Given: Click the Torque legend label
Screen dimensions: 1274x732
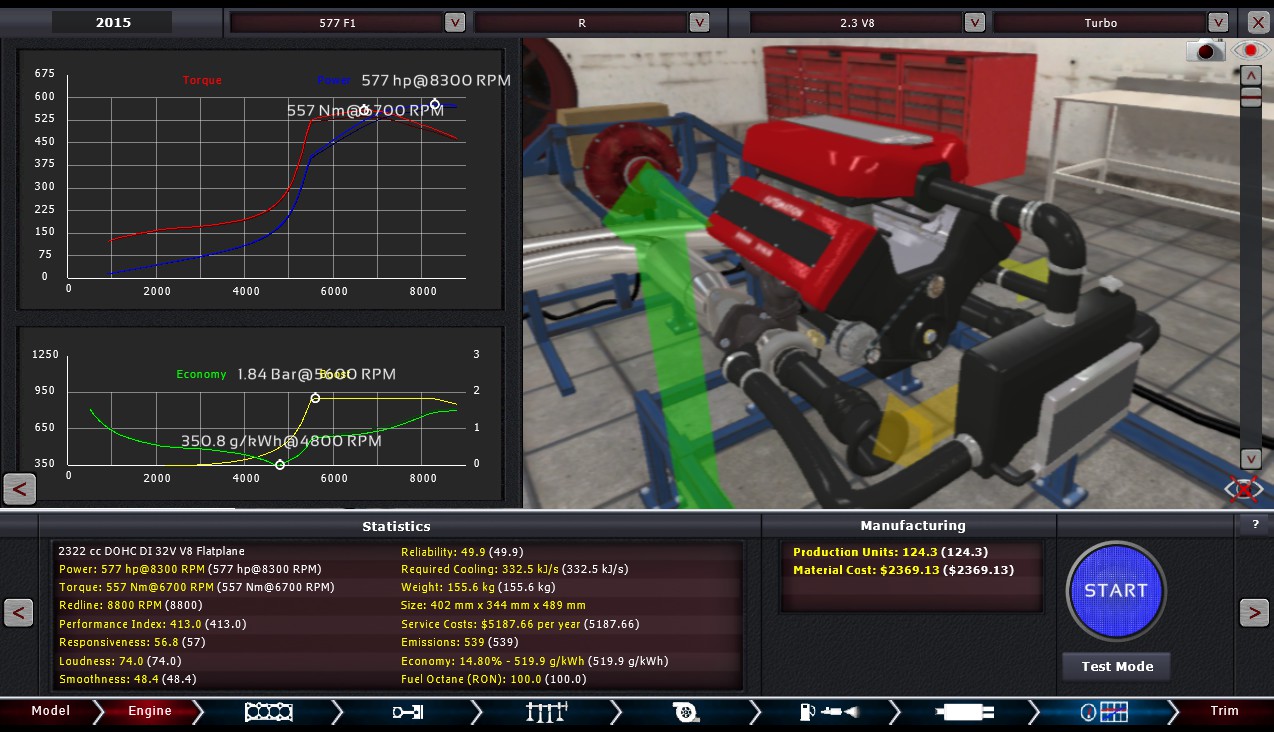Looking at the screenshot, I should point(202,80).
